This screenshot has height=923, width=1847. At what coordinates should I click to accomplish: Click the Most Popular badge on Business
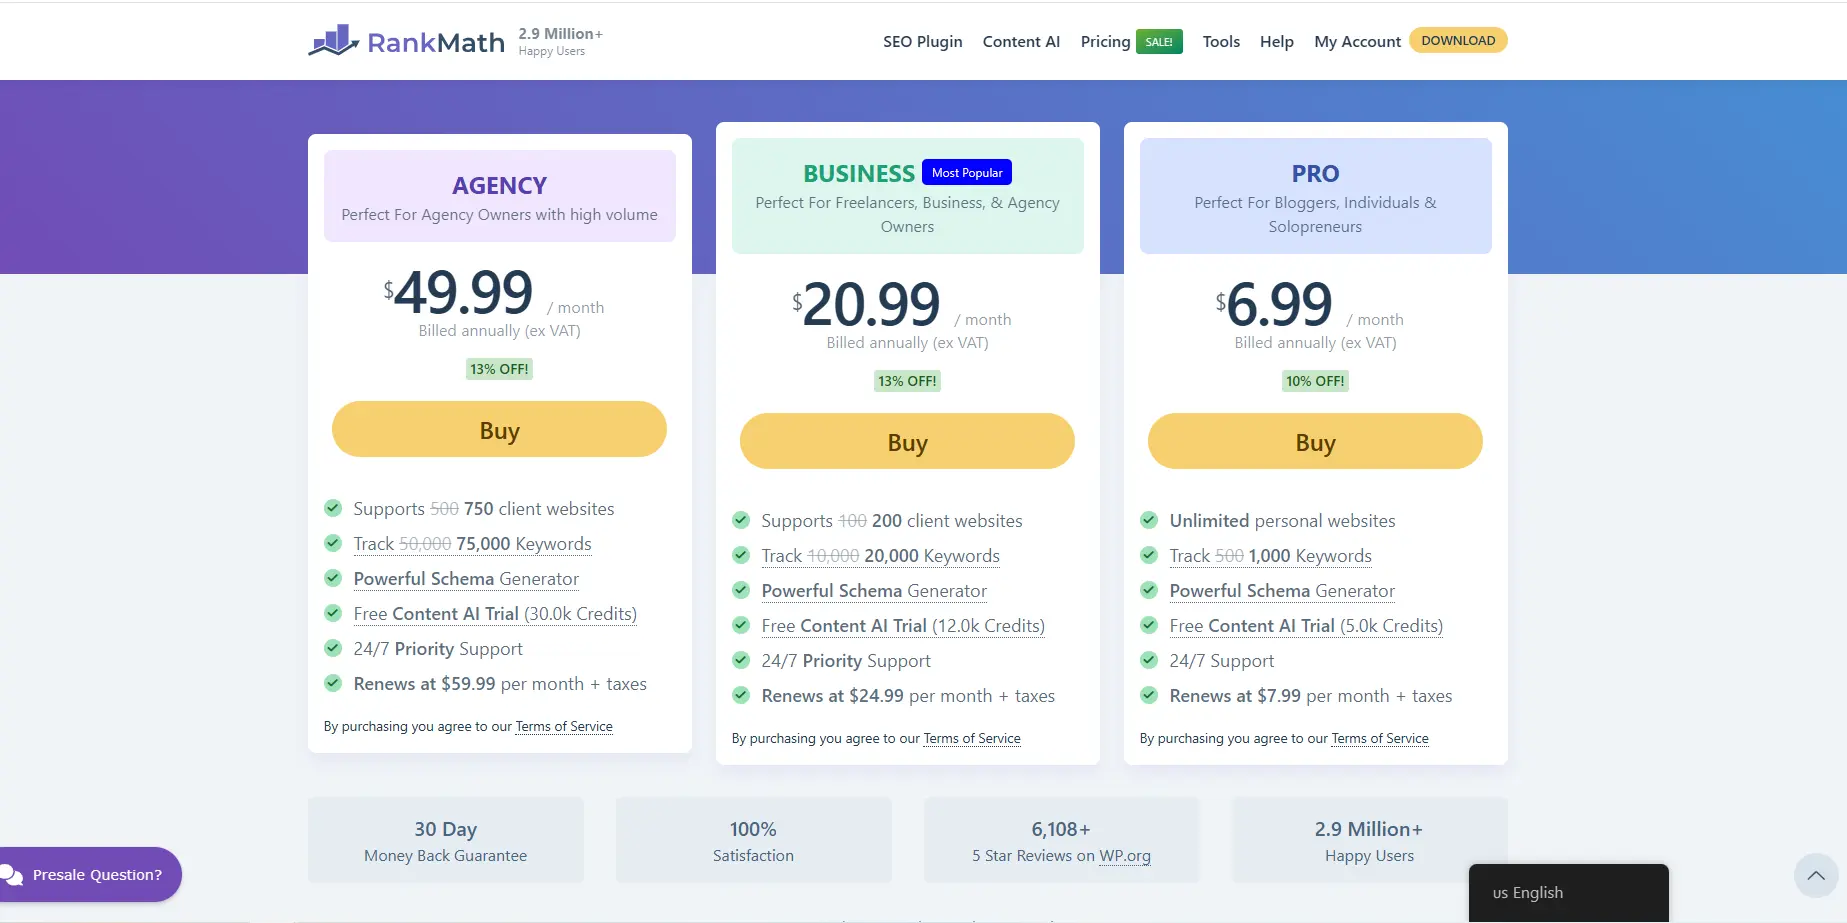pos(967,173)
